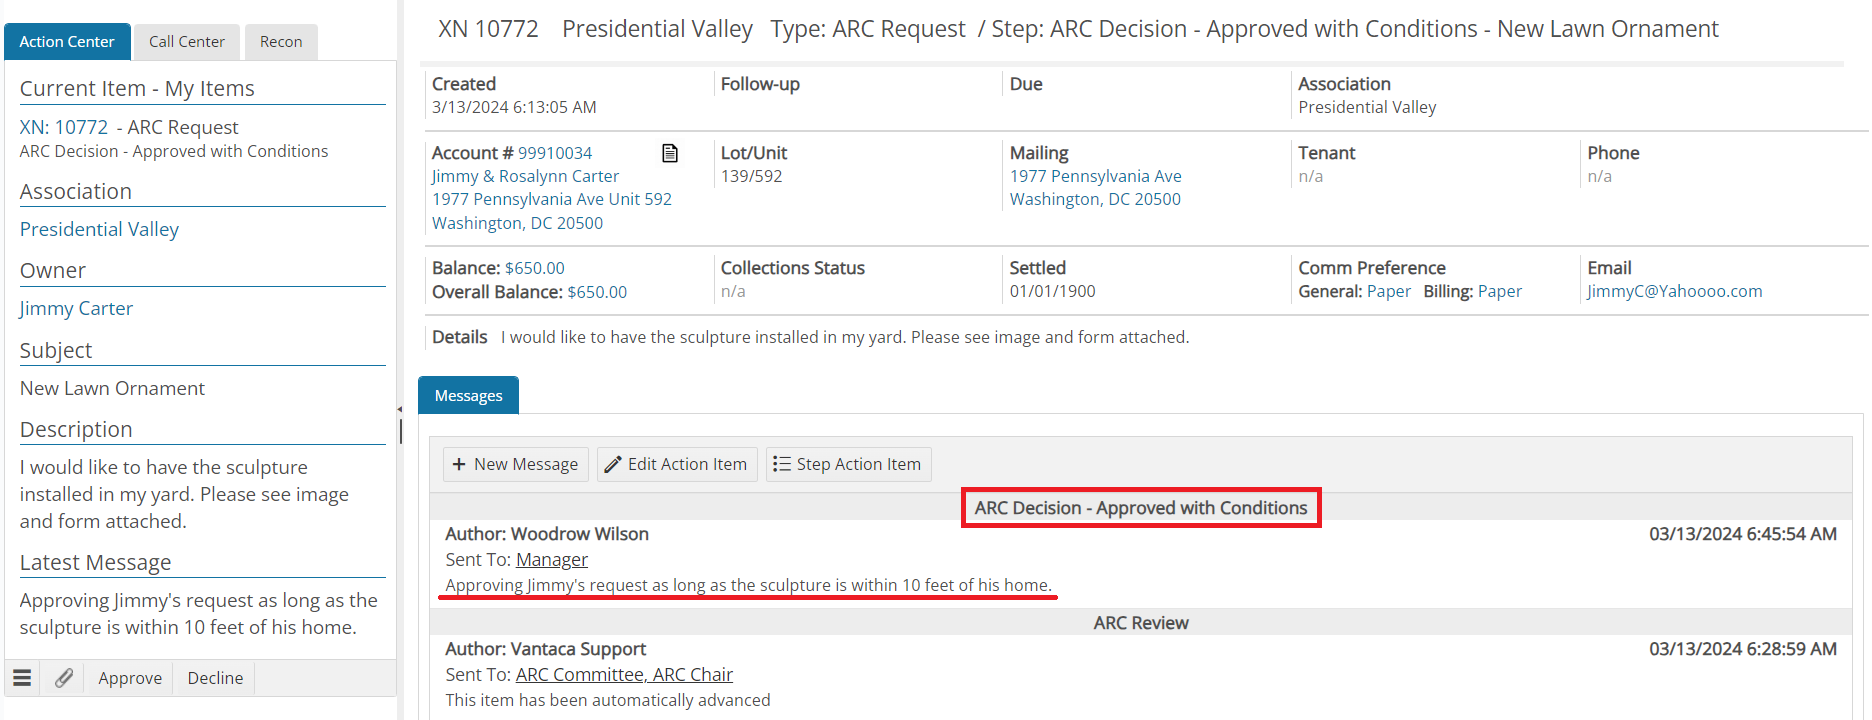Screen dimensions: 1872x720
Task: Click the ARC Committee, ARC Chair recipients link
Action: tap(624, 675)
